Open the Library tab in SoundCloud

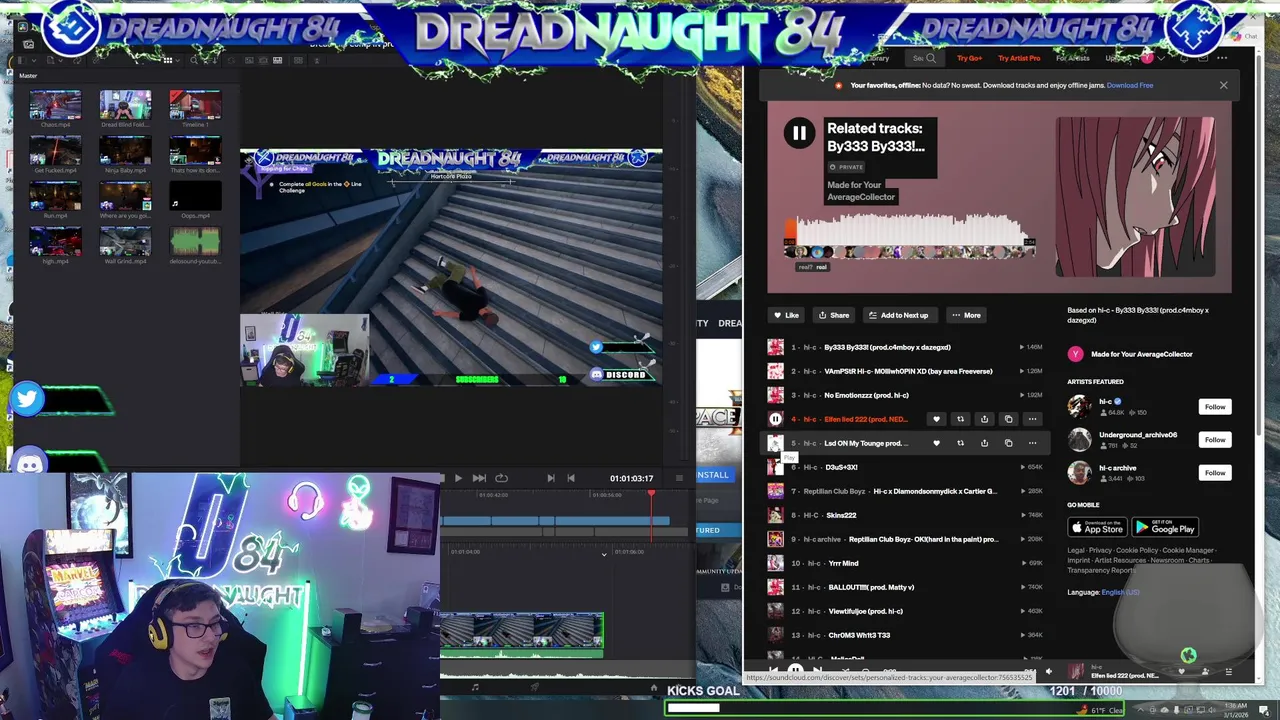tap(876, 58)
